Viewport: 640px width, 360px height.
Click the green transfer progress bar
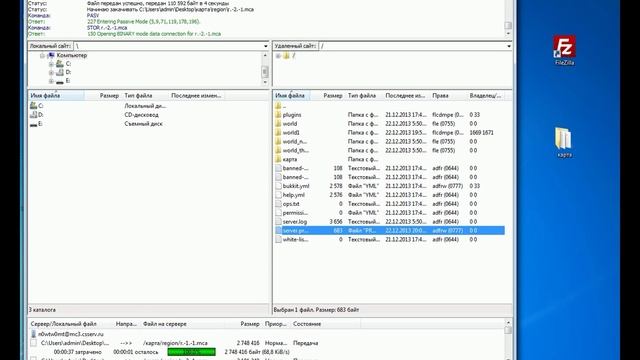pos(191,352)
